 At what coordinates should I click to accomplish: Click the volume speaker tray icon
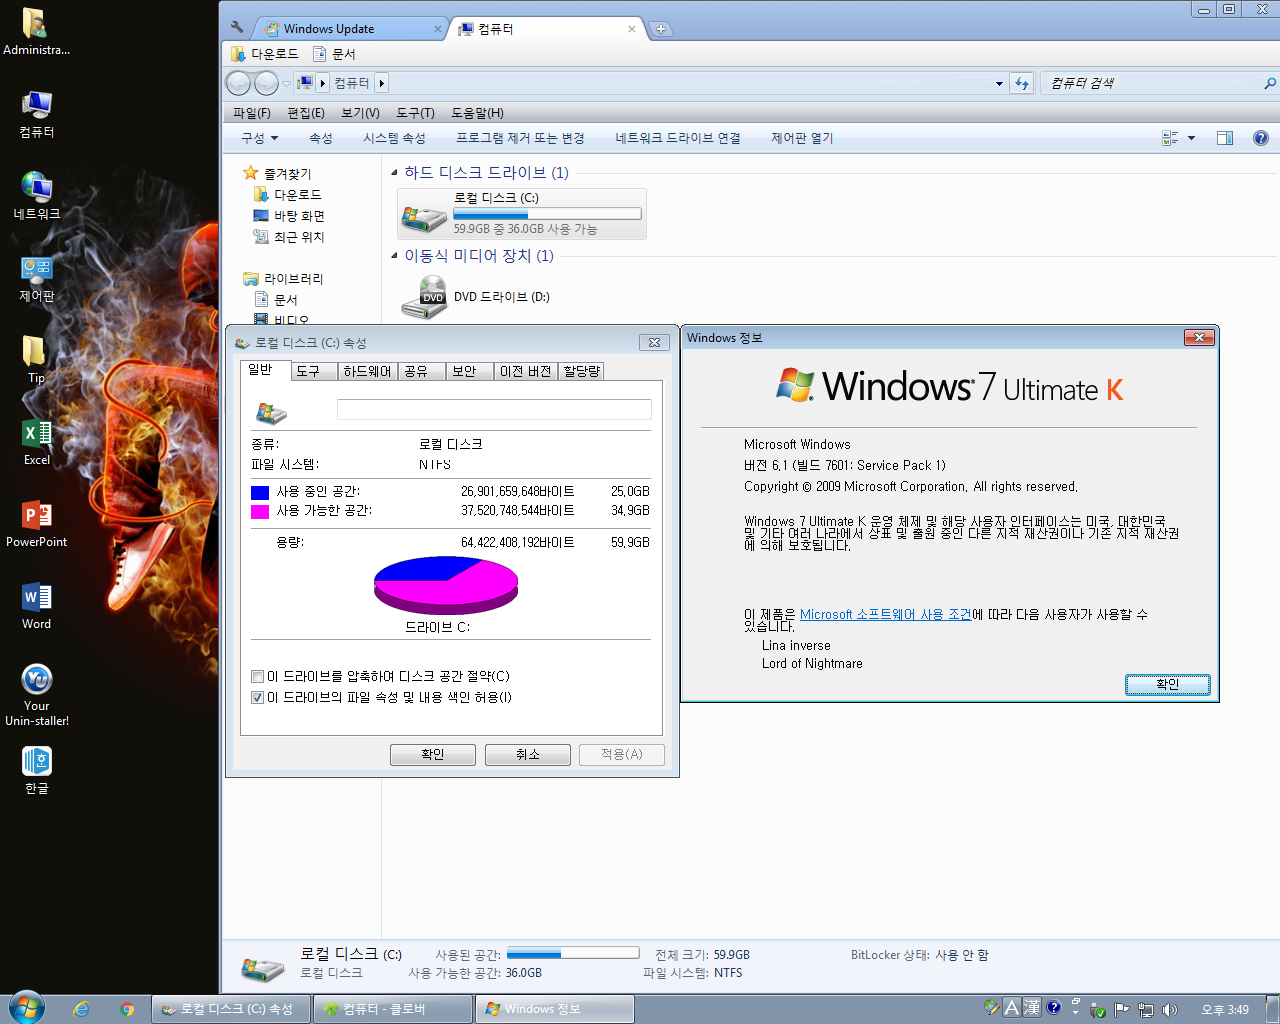pos(1170,1010)
